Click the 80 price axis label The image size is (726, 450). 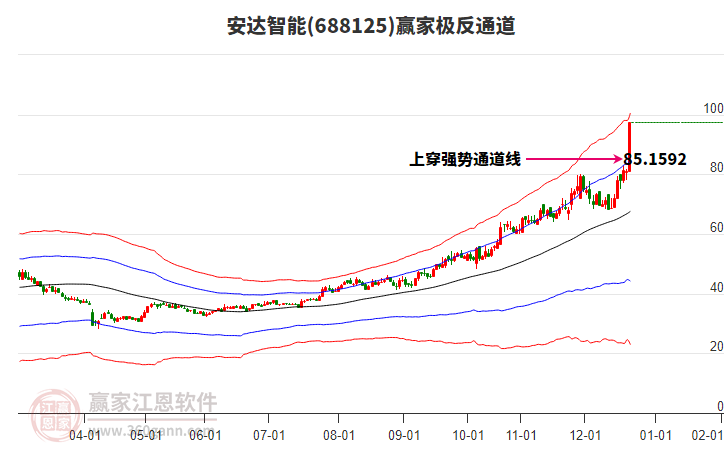717,168
